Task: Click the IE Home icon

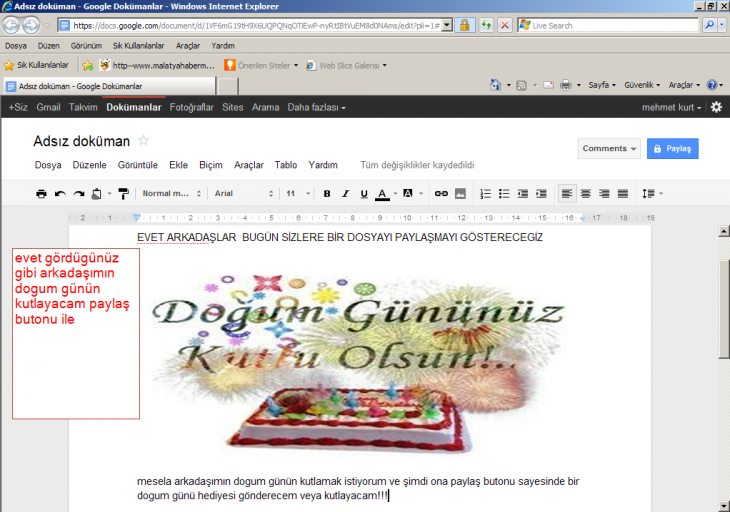Action: tap(495, 85)
